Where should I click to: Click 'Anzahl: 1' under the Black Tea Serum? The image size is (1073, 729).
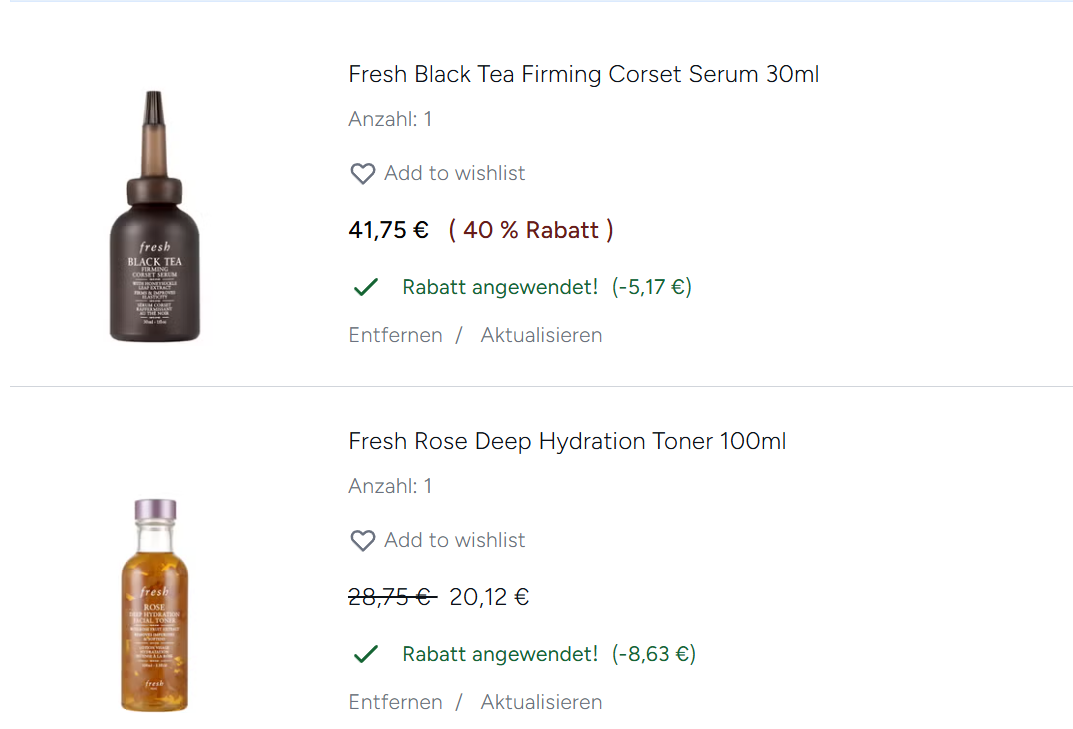(x=390, y=119)
